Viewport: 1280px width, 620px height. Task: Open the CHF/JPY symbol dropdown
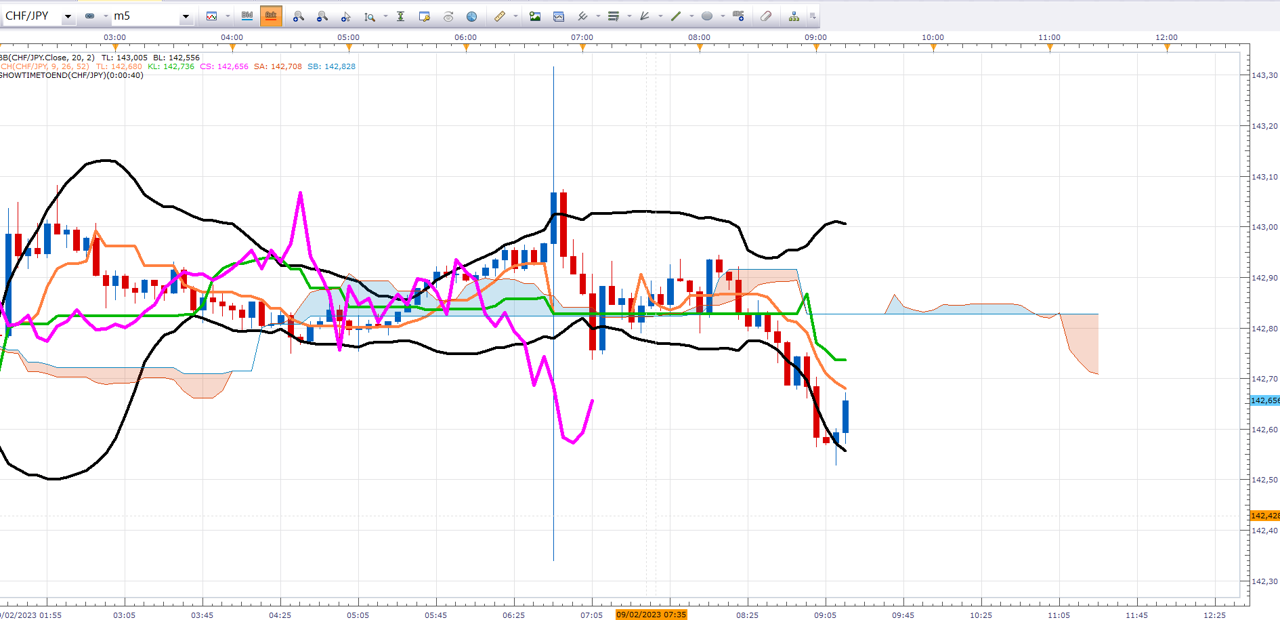tap(67, 17)
